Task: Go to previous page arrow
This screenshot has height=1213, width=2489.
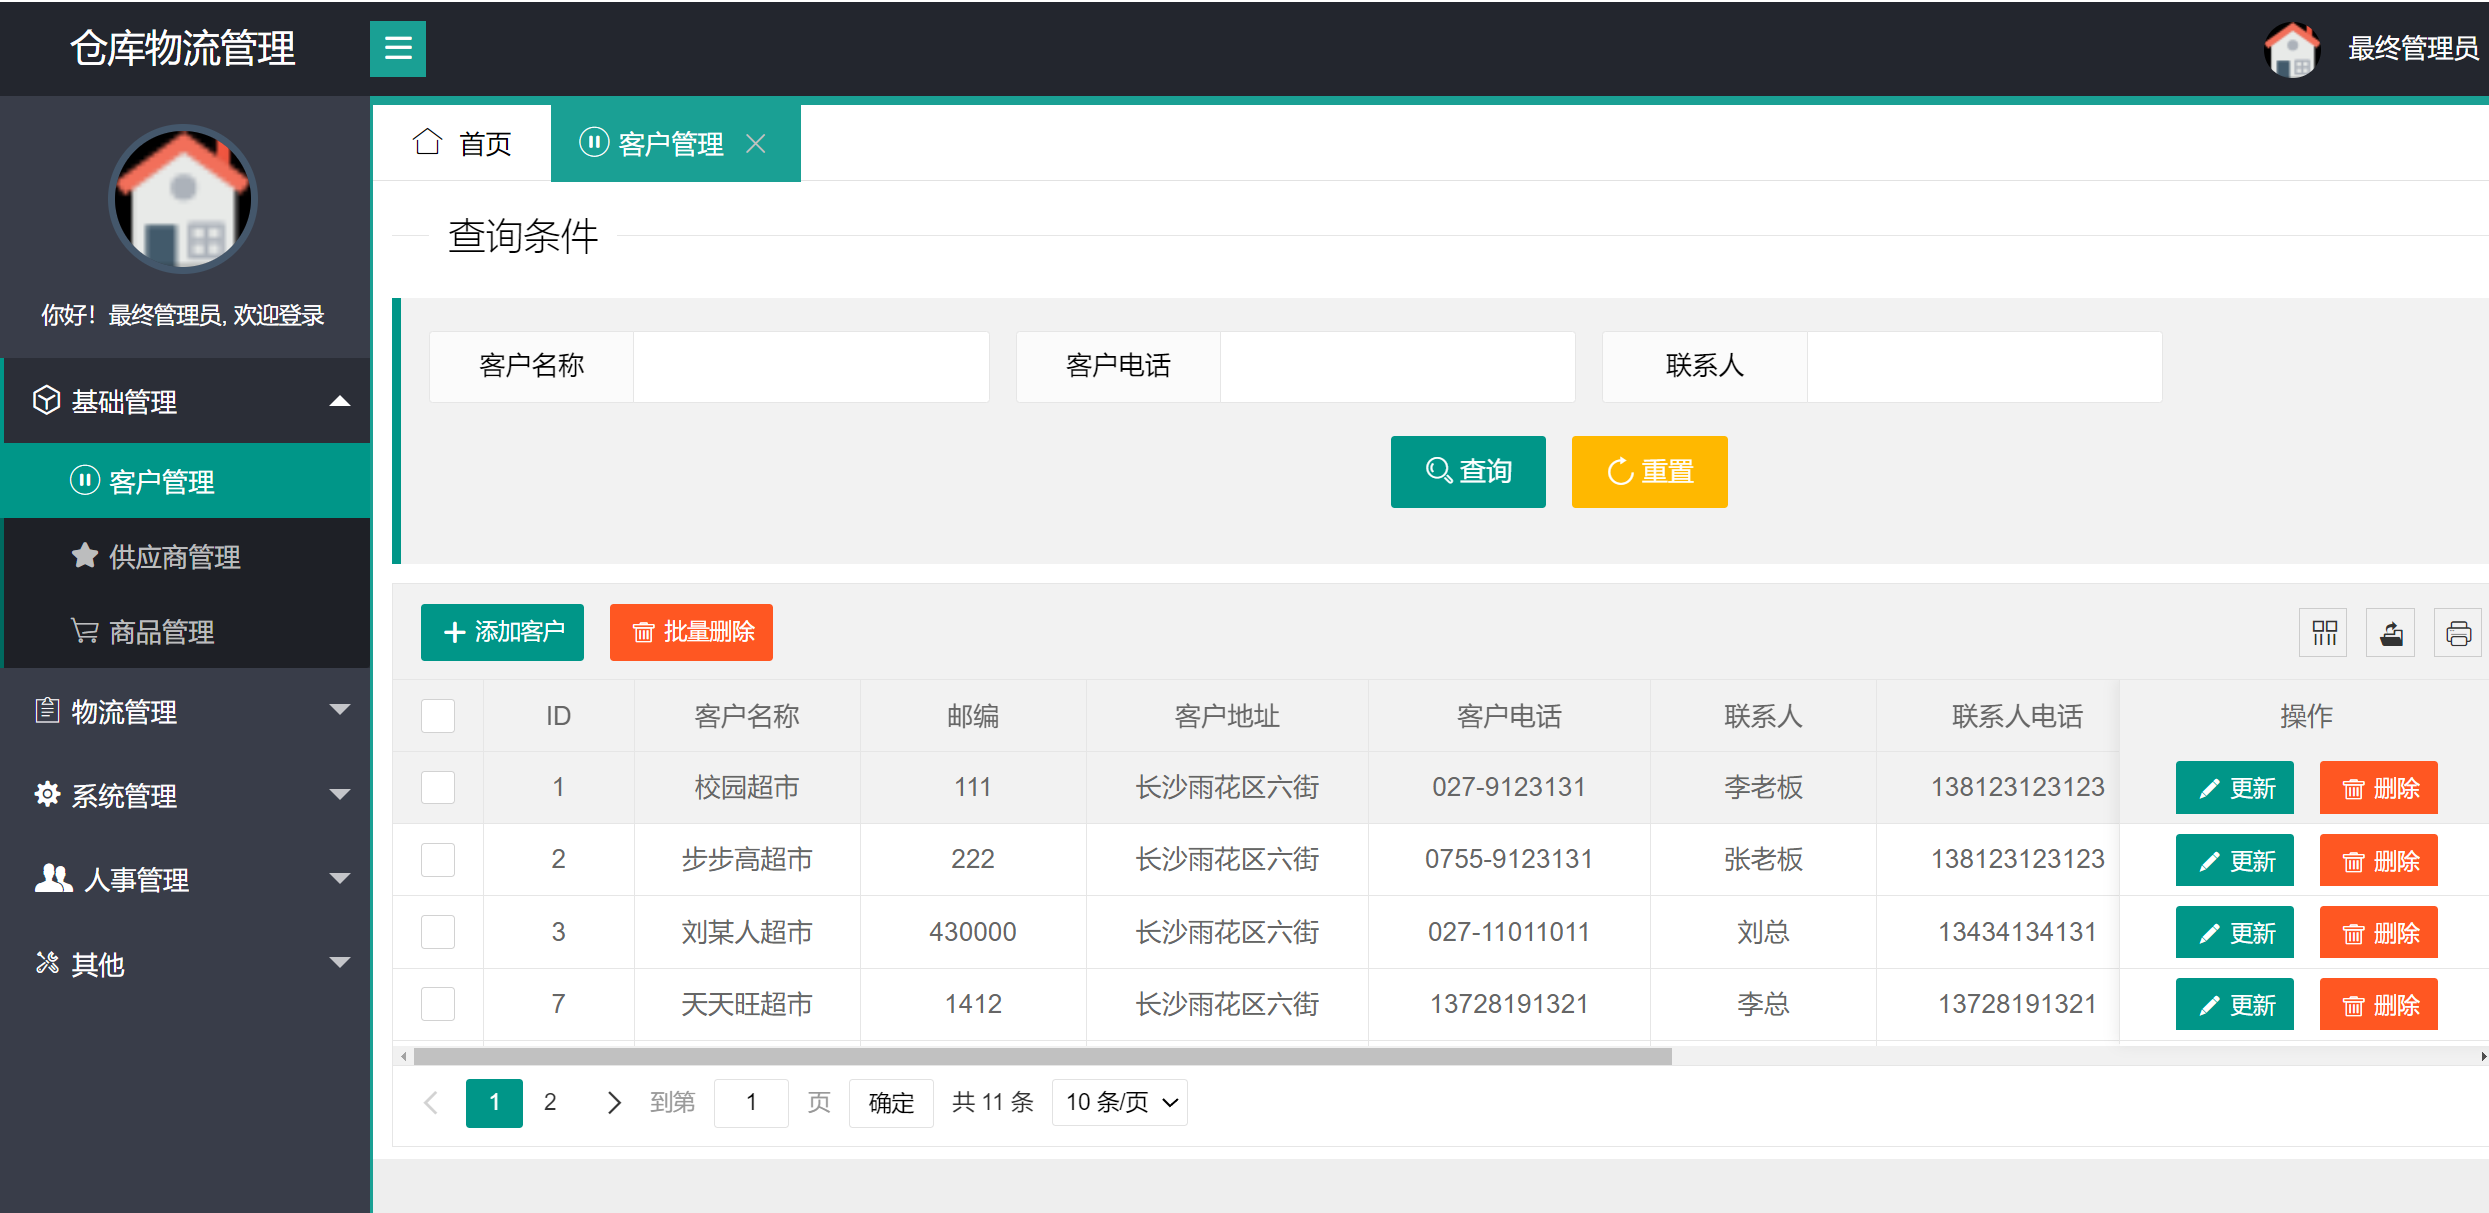Action: pyautogui.click(x=431, y=1103)
